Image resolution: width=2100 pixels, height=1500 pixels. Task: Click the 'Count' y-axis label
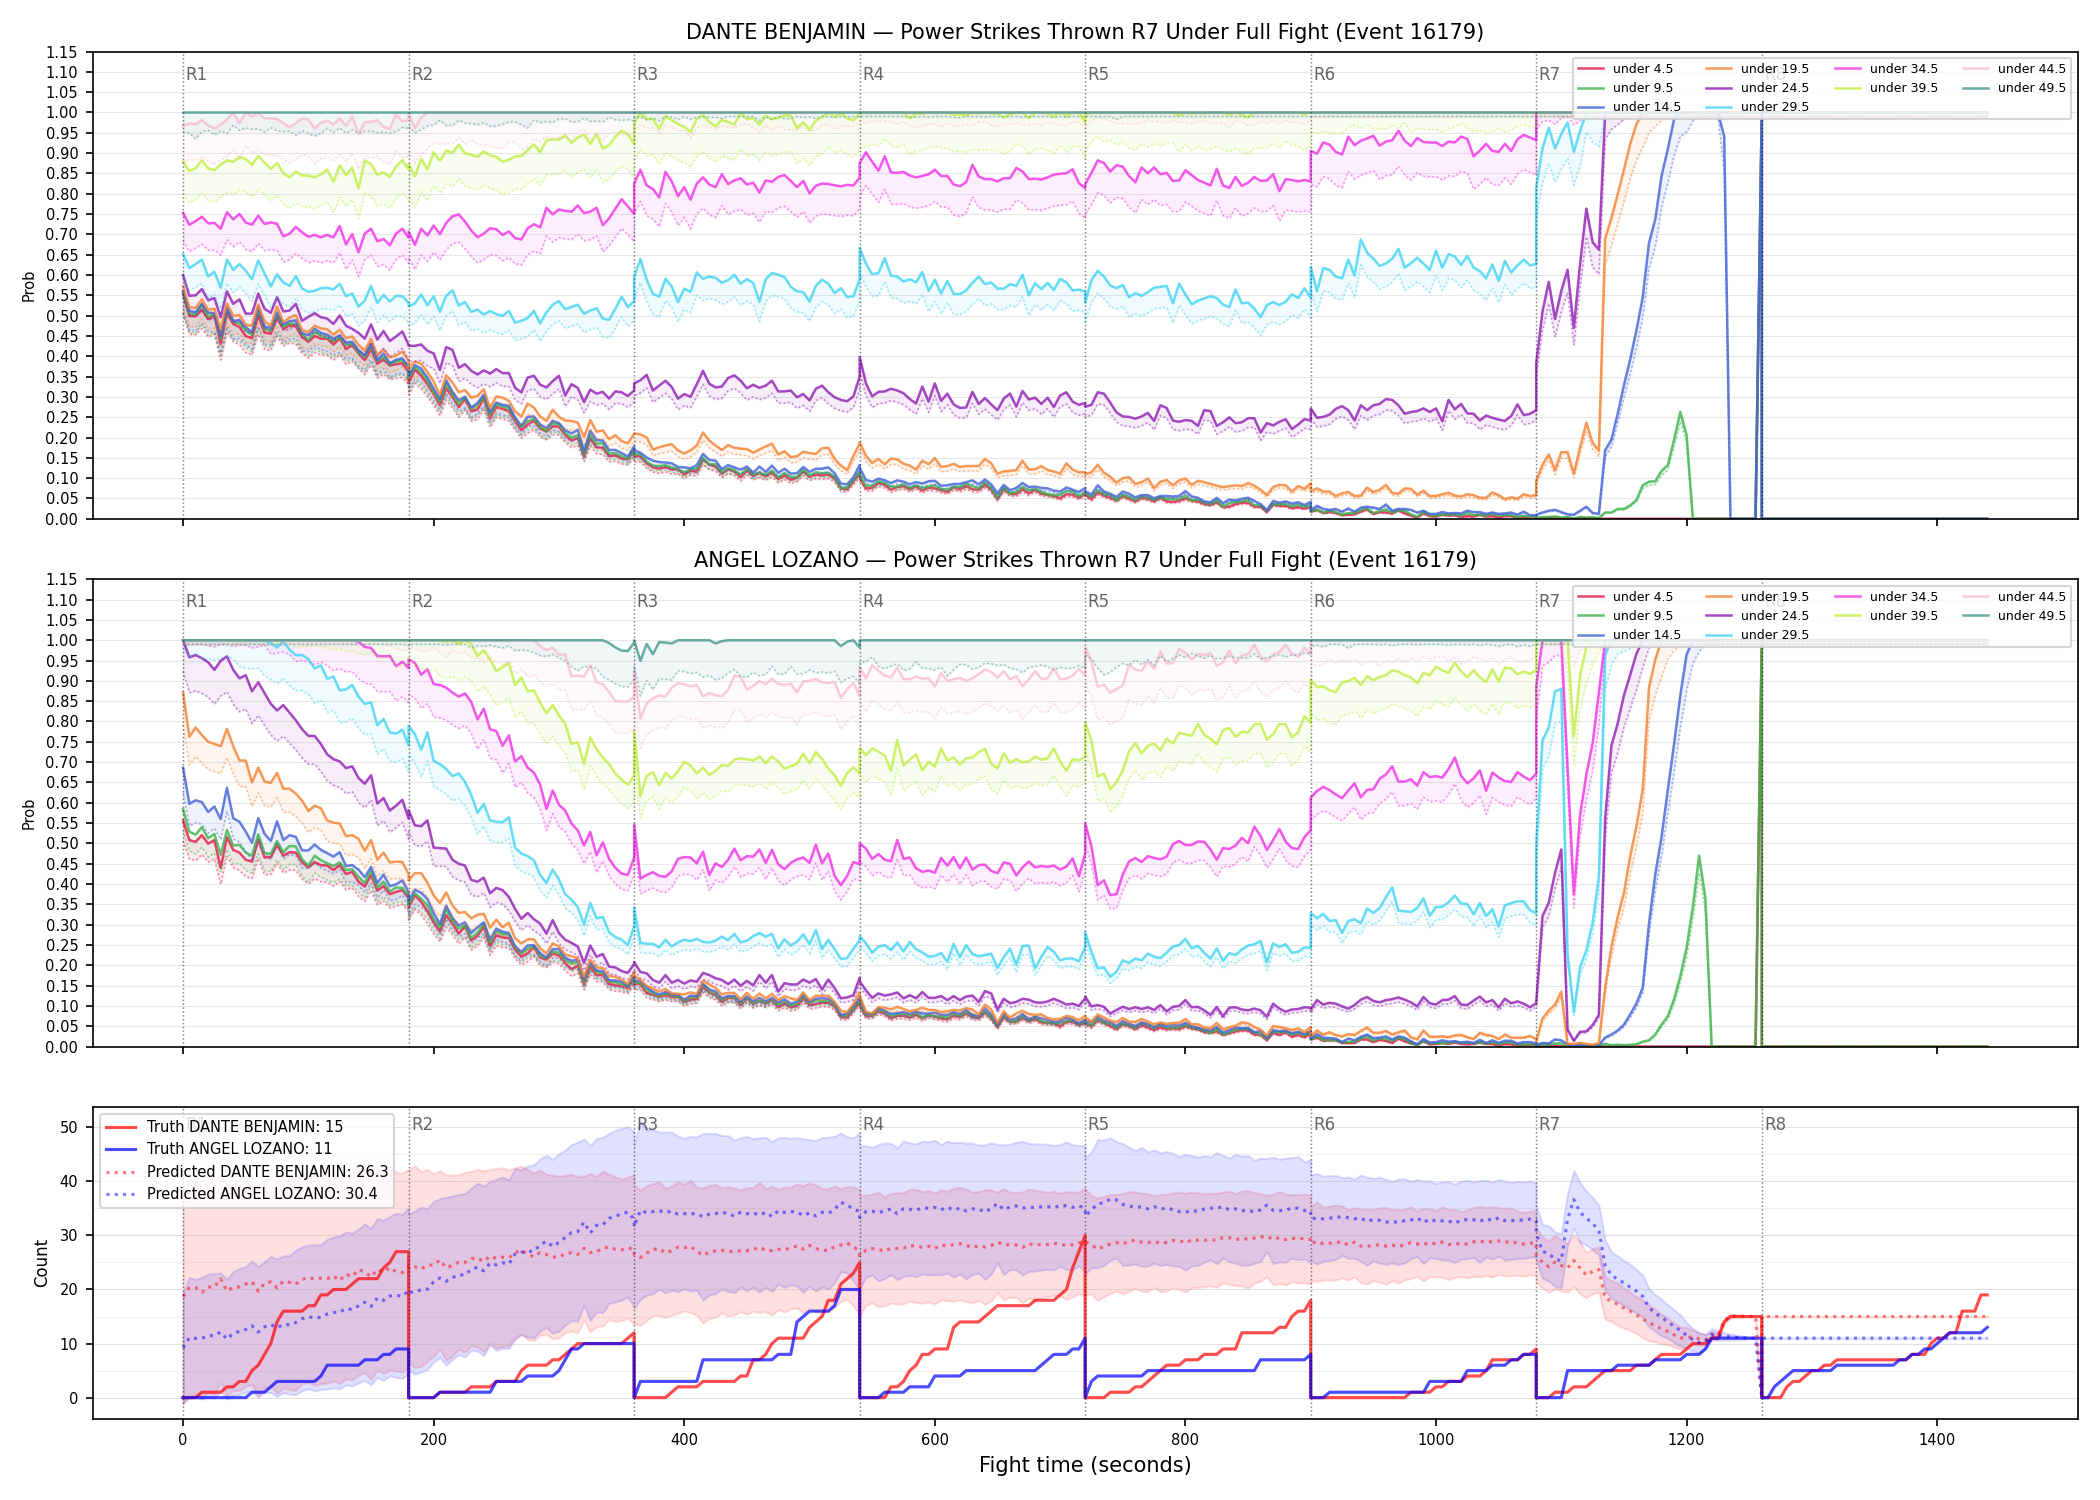[x=41, y=1263]
